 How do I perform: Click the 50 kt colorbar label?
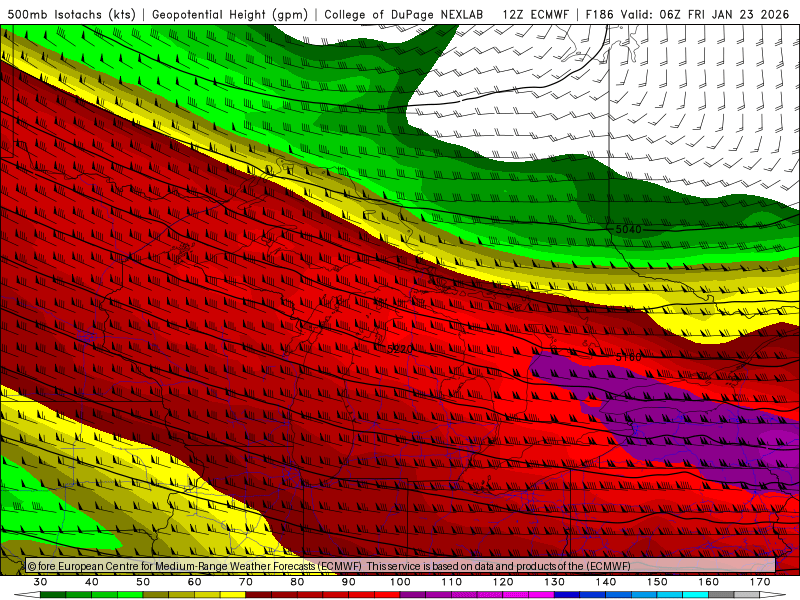tap(143, 582)
